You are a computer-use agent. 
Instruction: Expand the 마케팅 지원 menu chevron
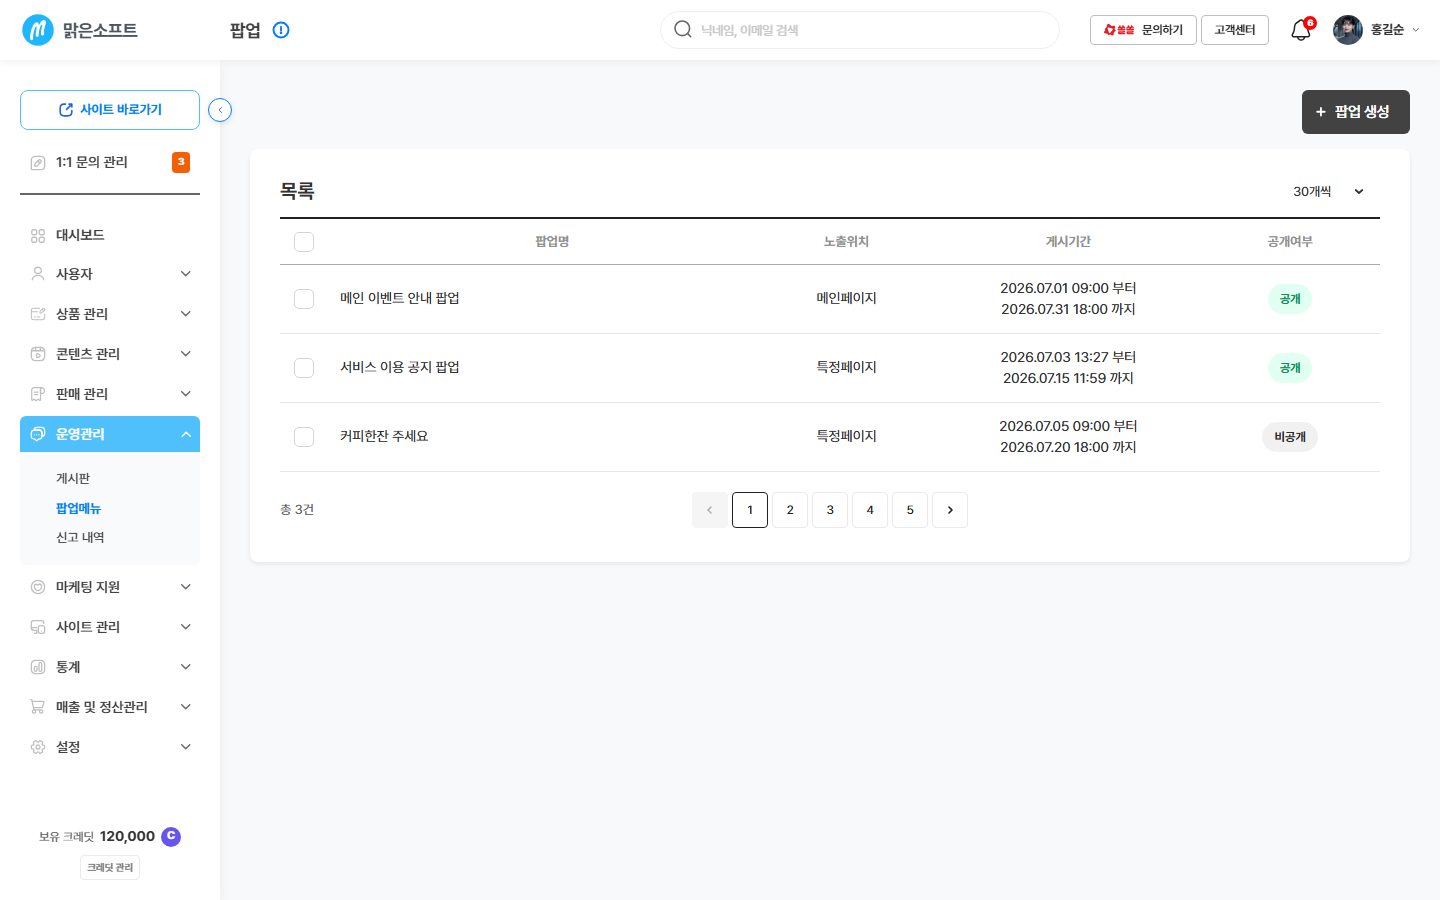(186, 587)
